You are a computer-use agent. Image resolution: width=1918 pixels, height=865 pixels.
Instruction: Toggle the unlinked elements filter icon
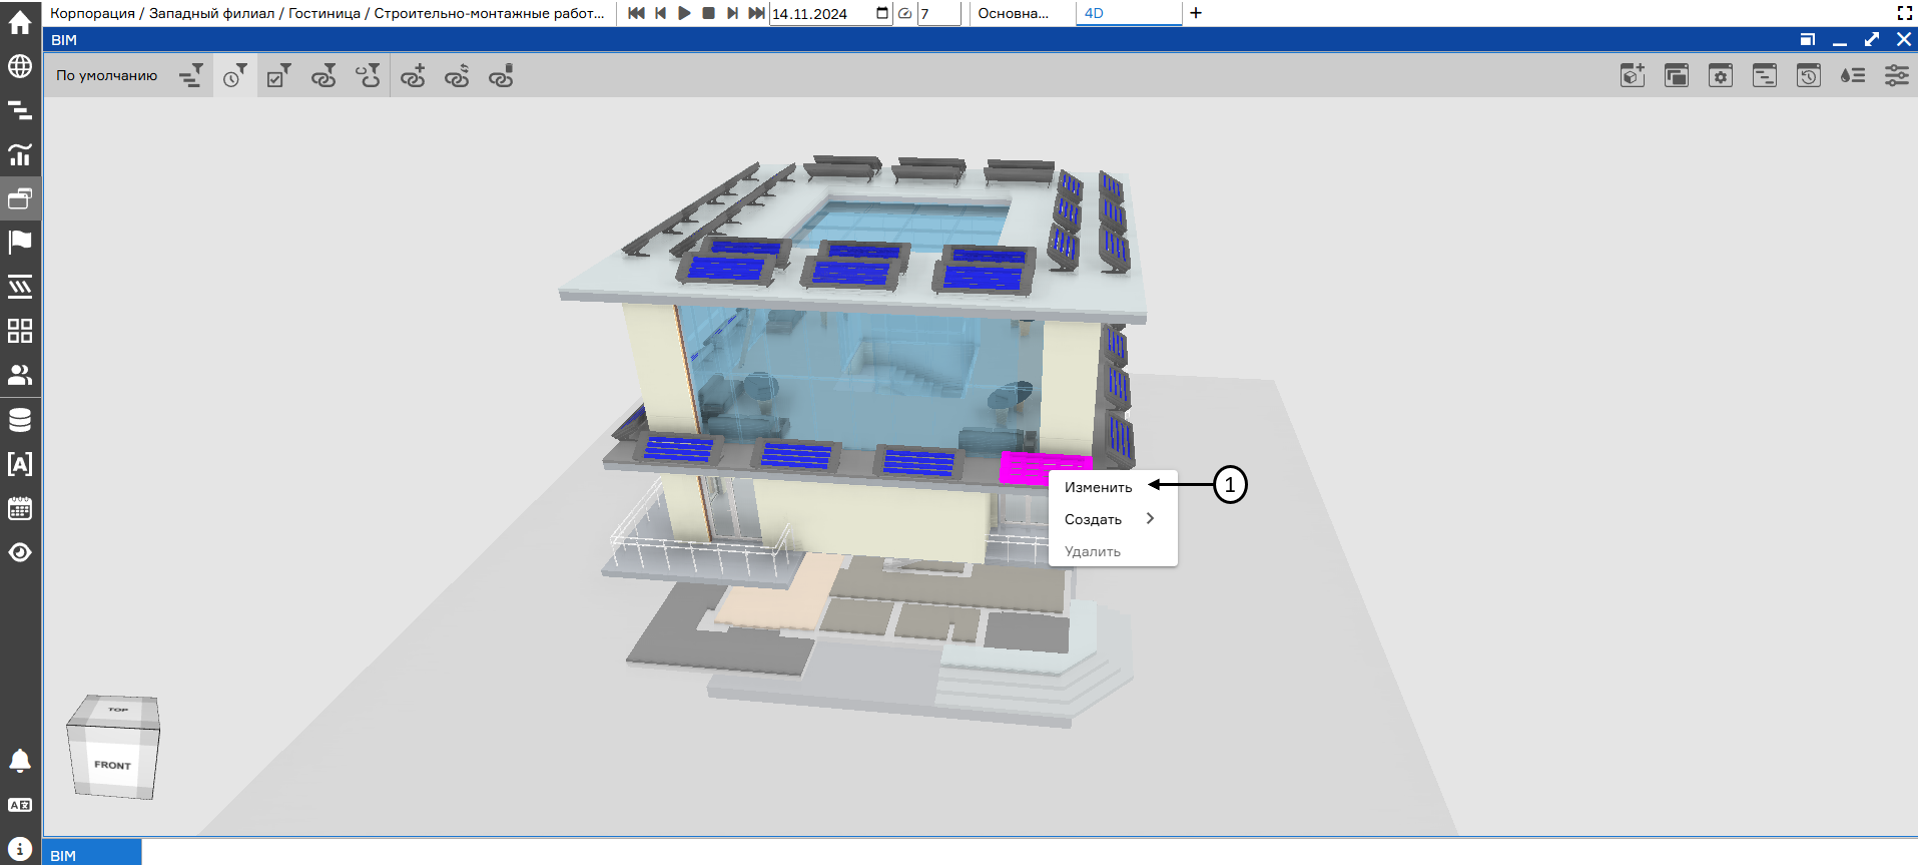368,76
